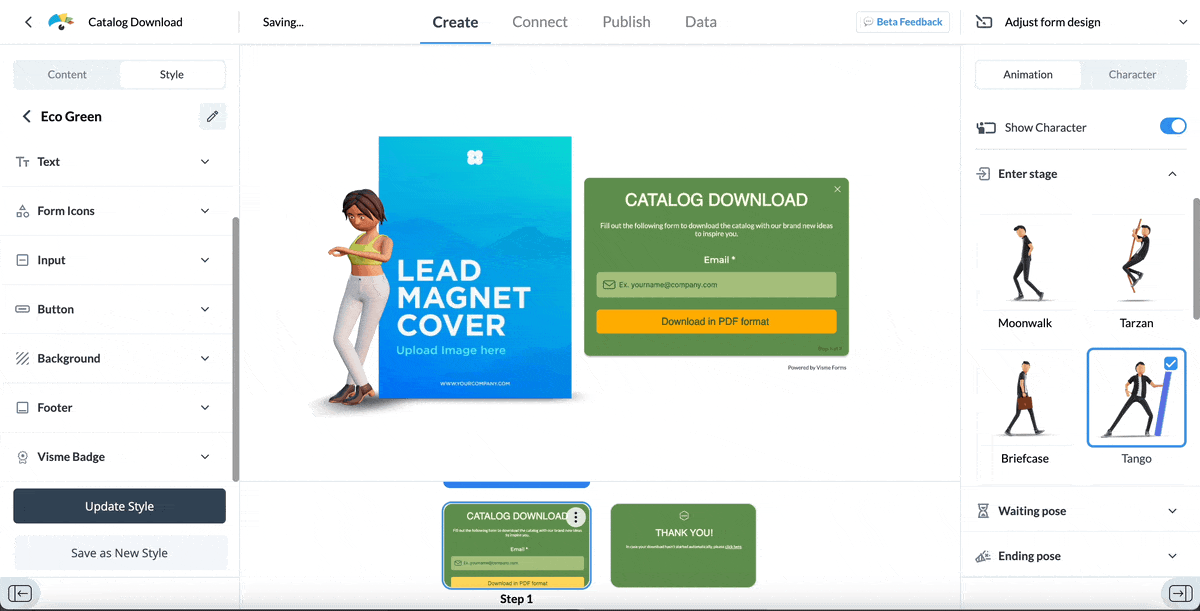This screenshot has height=611, width=1200.
Task: Open the three-dot menu on the Catalog Download step
Action: click(575, 517)
